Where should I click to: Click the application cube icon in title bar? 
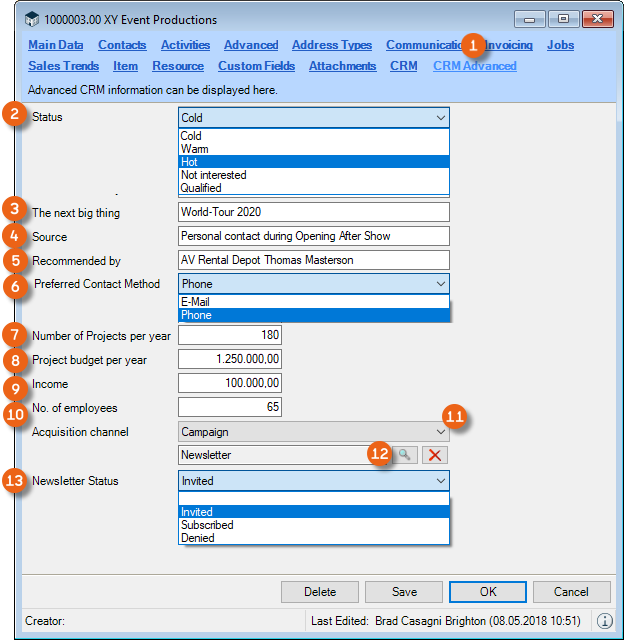[x=33, y=20]
